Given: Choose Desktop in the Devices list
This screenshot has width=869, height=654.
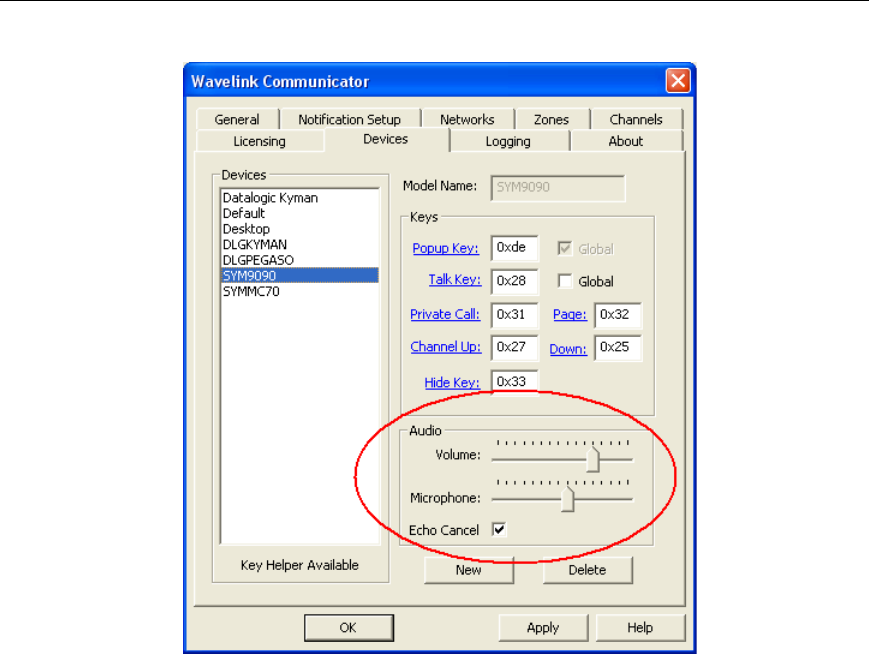Looking at the screenshot, I should pos(299,229).
